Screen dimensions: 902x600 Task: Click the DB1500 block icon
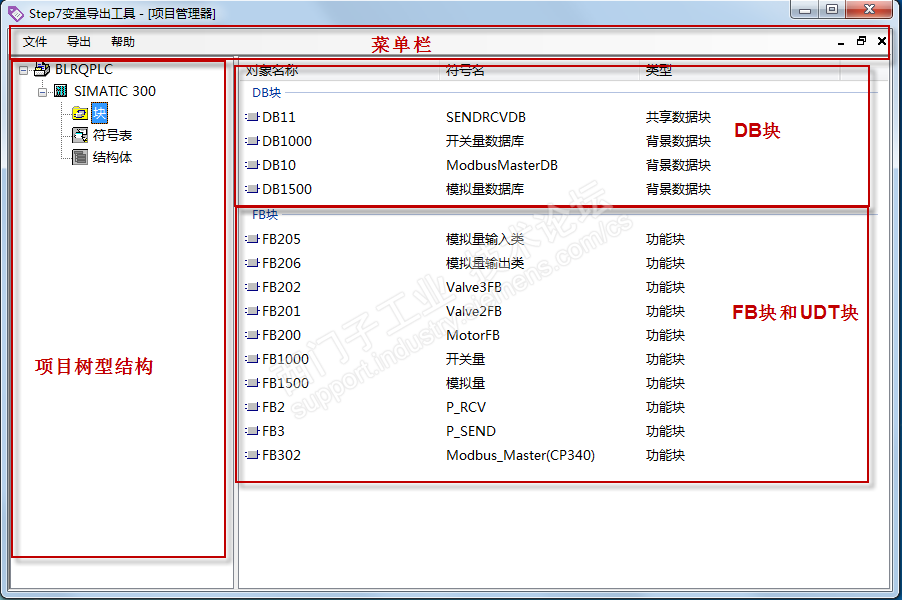click(252, 189)
